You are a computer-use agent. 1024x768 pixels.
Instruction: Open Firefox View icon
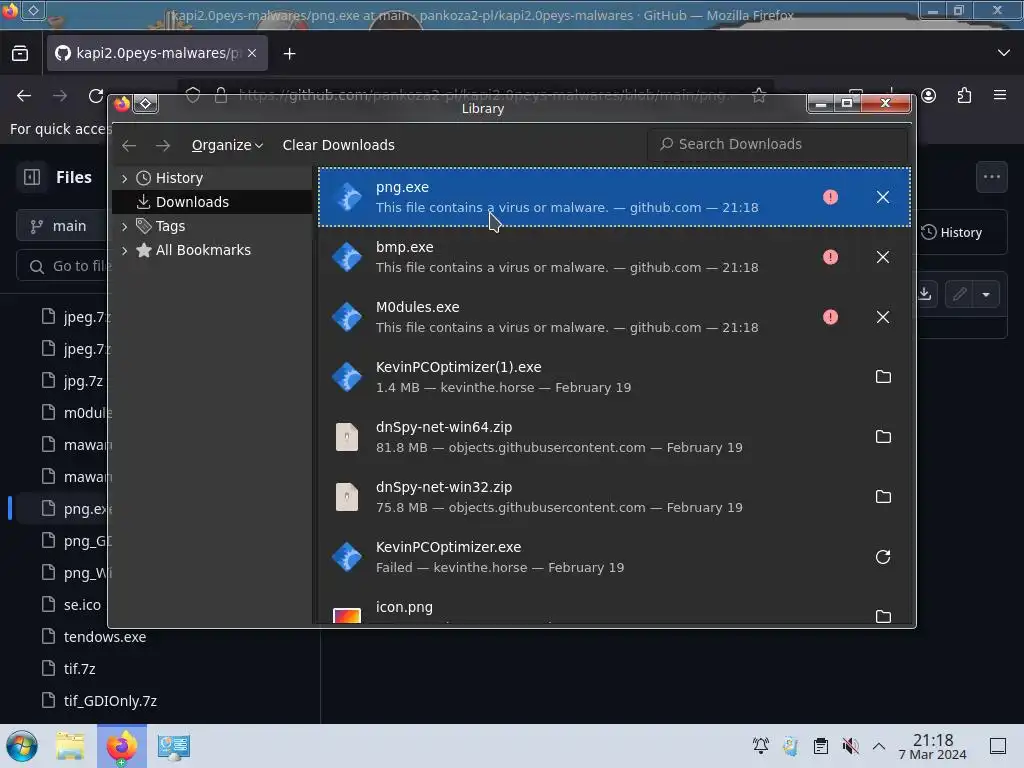click(20, 54)
